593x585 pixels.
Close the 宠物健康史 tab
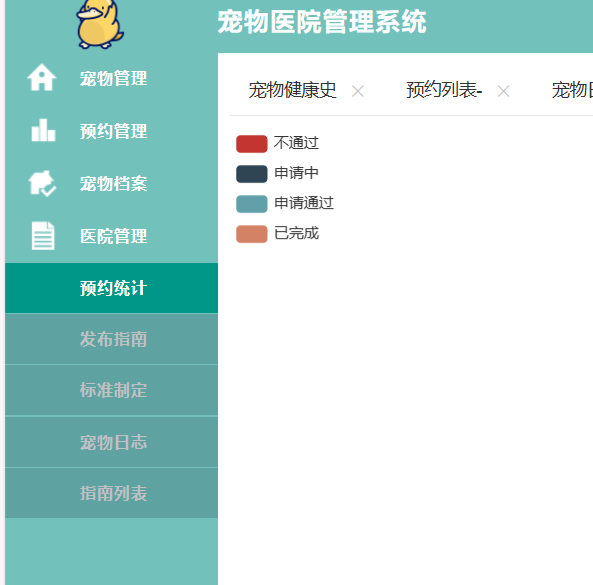(x=358, y=91)
